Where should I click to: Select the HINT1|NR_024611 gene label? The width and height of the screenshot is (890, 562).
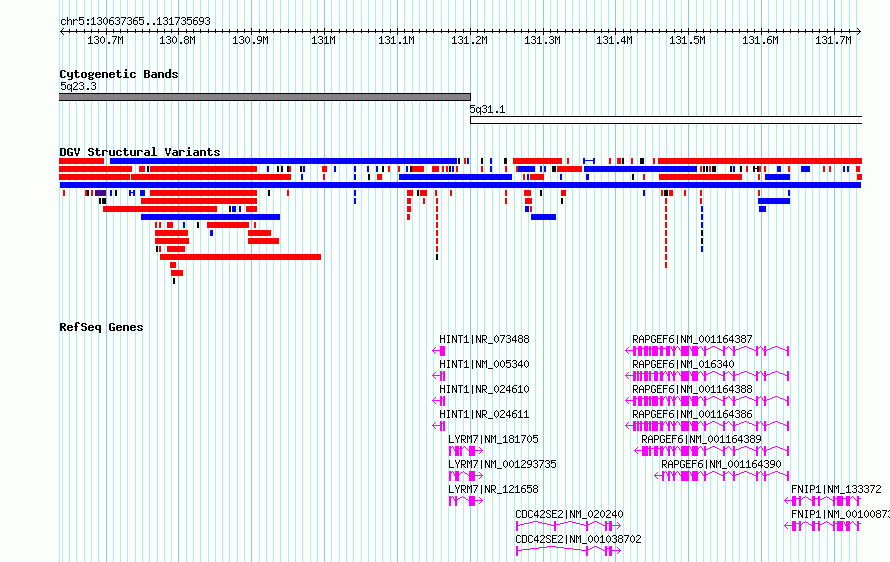[x=484, y=414]
